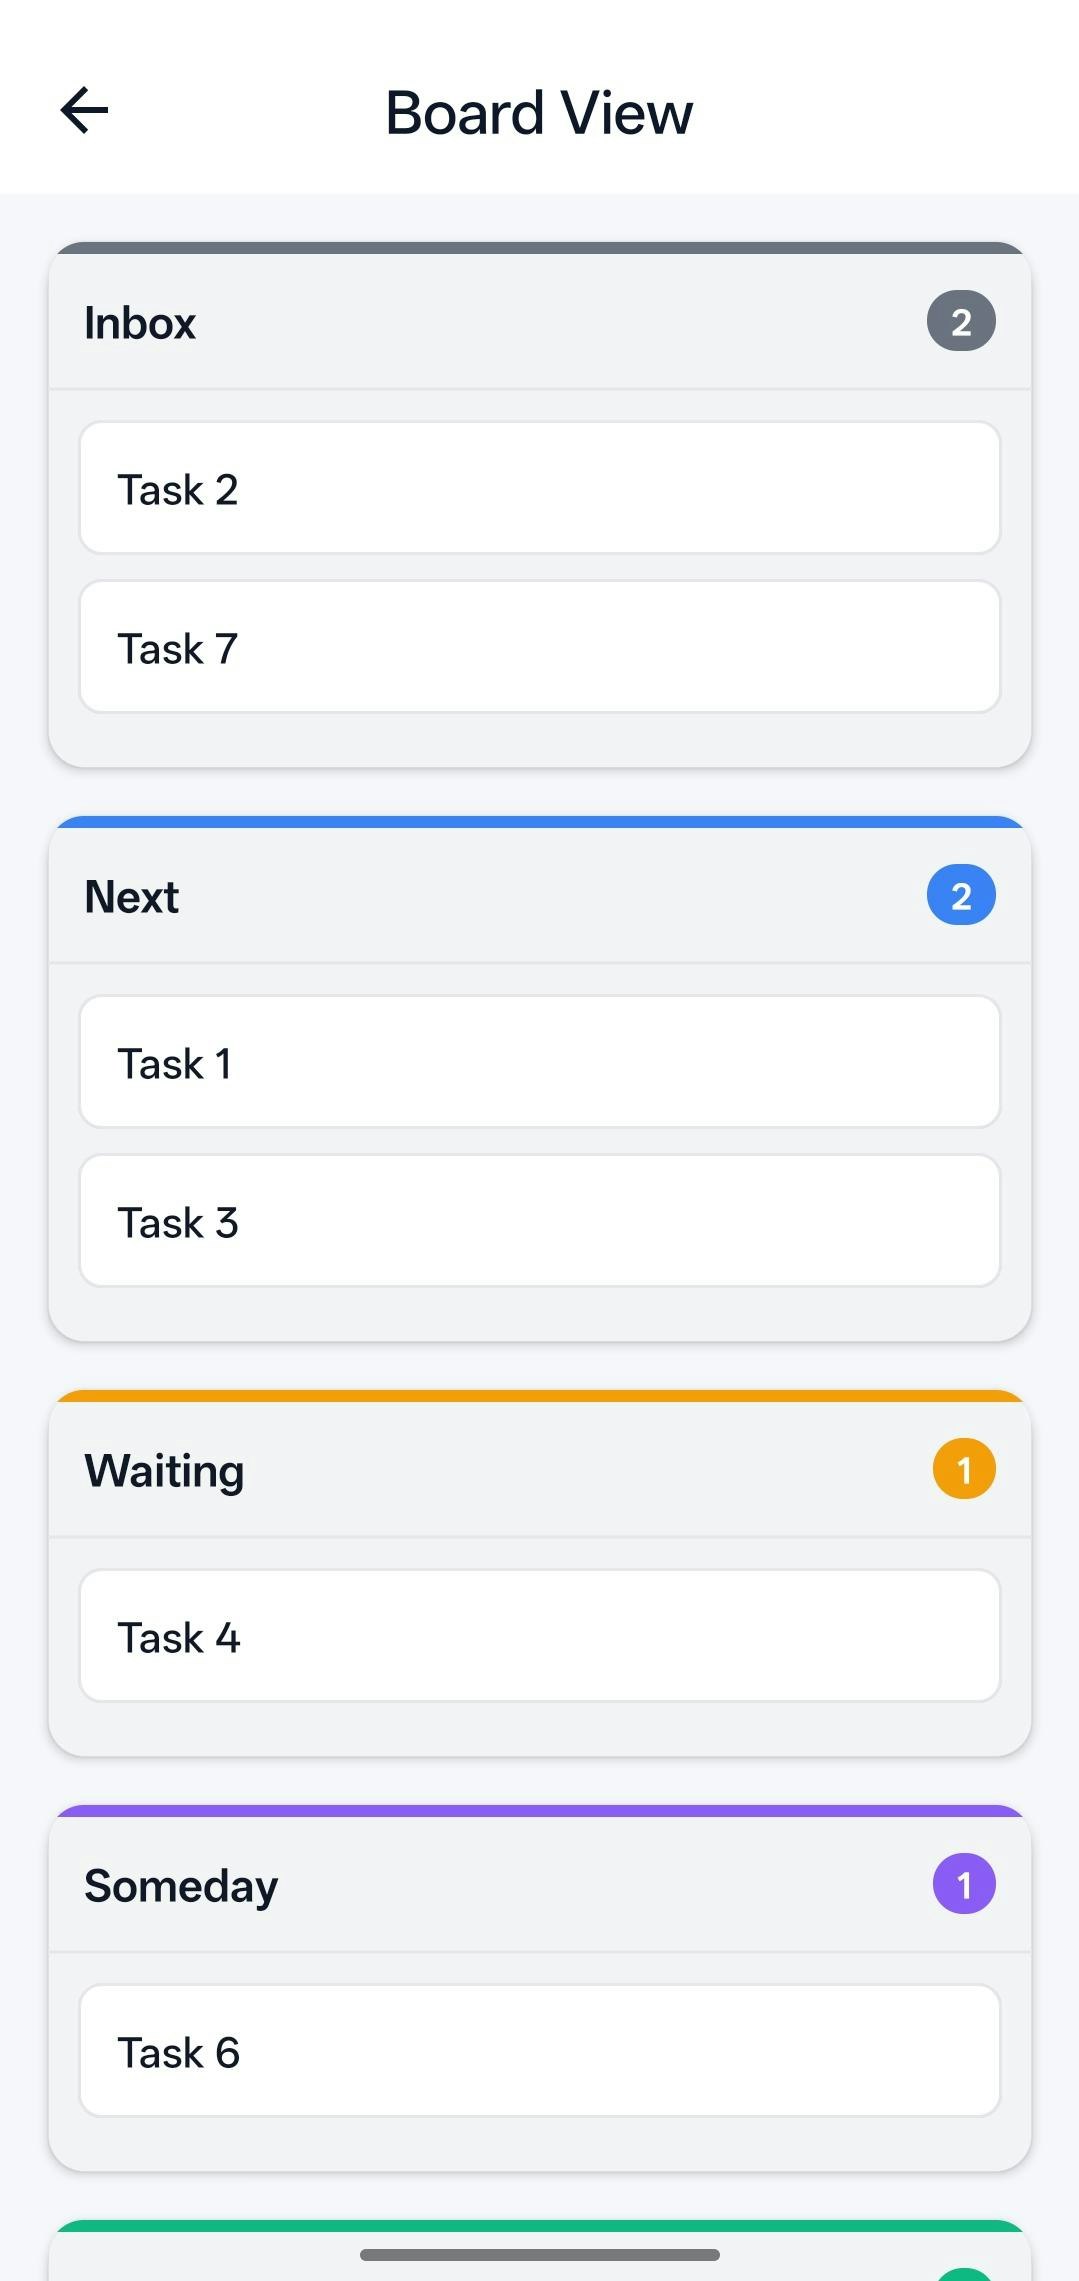Select Task 1 in the Next column
This screenshot has width=1079, height=2281.
[x=539, y=1062]
